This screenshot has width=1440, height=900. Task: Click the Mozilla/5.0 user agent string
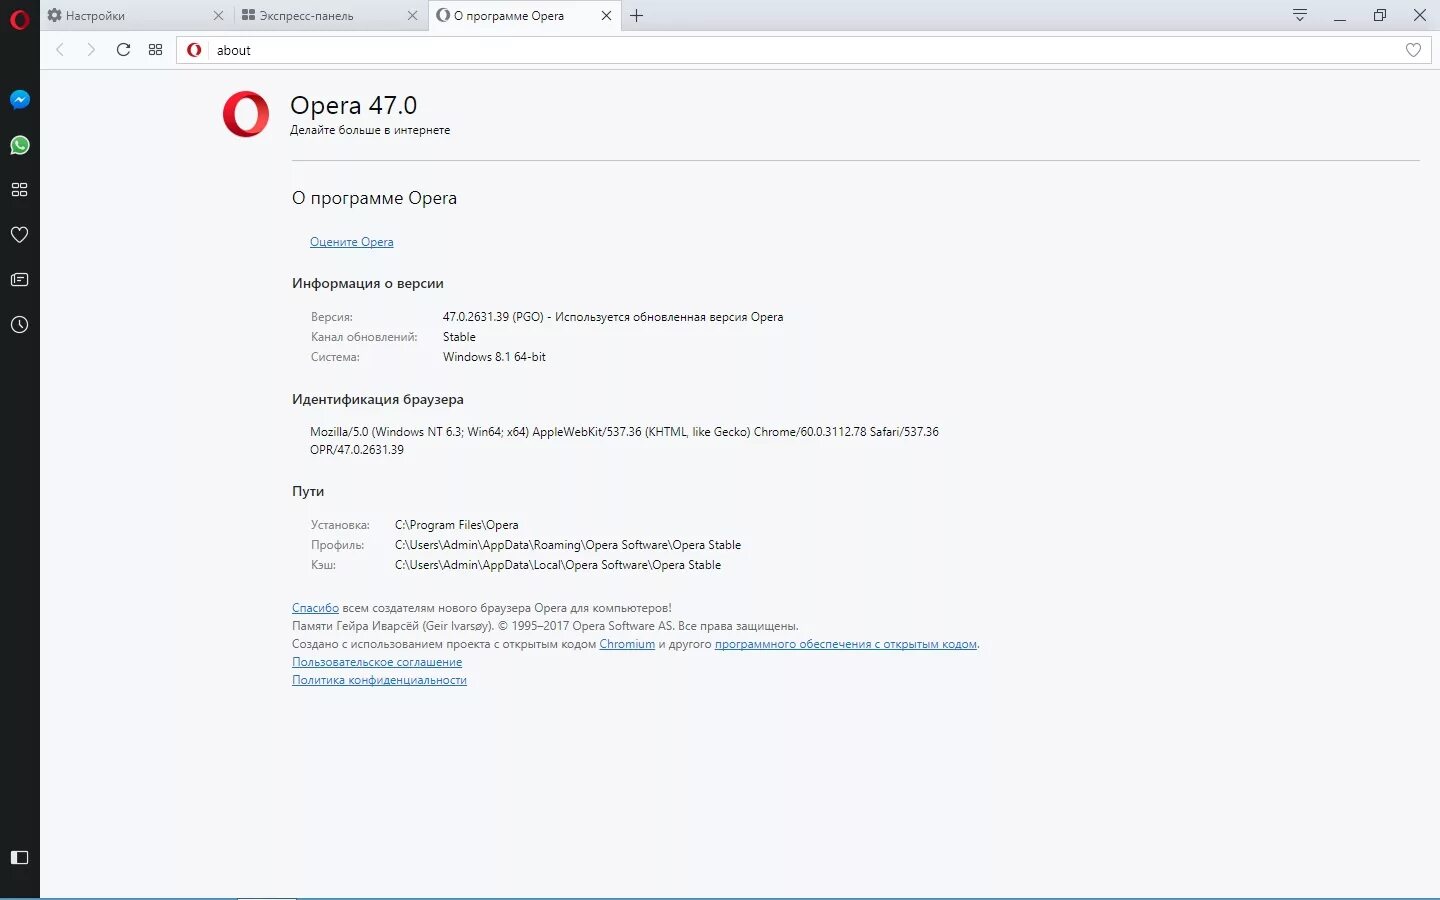coord(624,441)
